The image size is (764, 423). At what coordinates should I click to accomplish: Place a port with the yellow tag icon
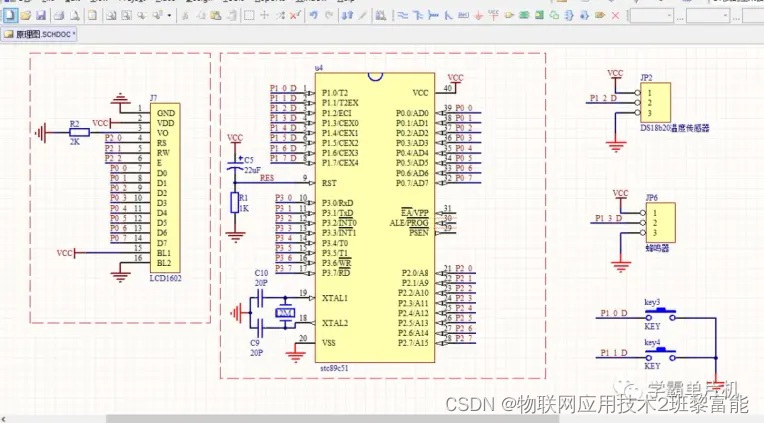coord(600,16)
